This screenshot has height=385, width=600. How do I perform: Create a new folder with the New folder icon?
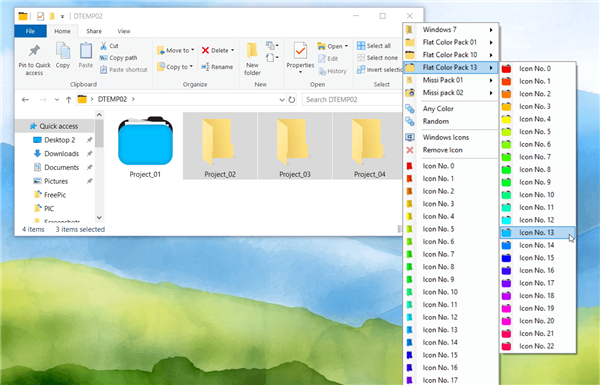[252, 51]
